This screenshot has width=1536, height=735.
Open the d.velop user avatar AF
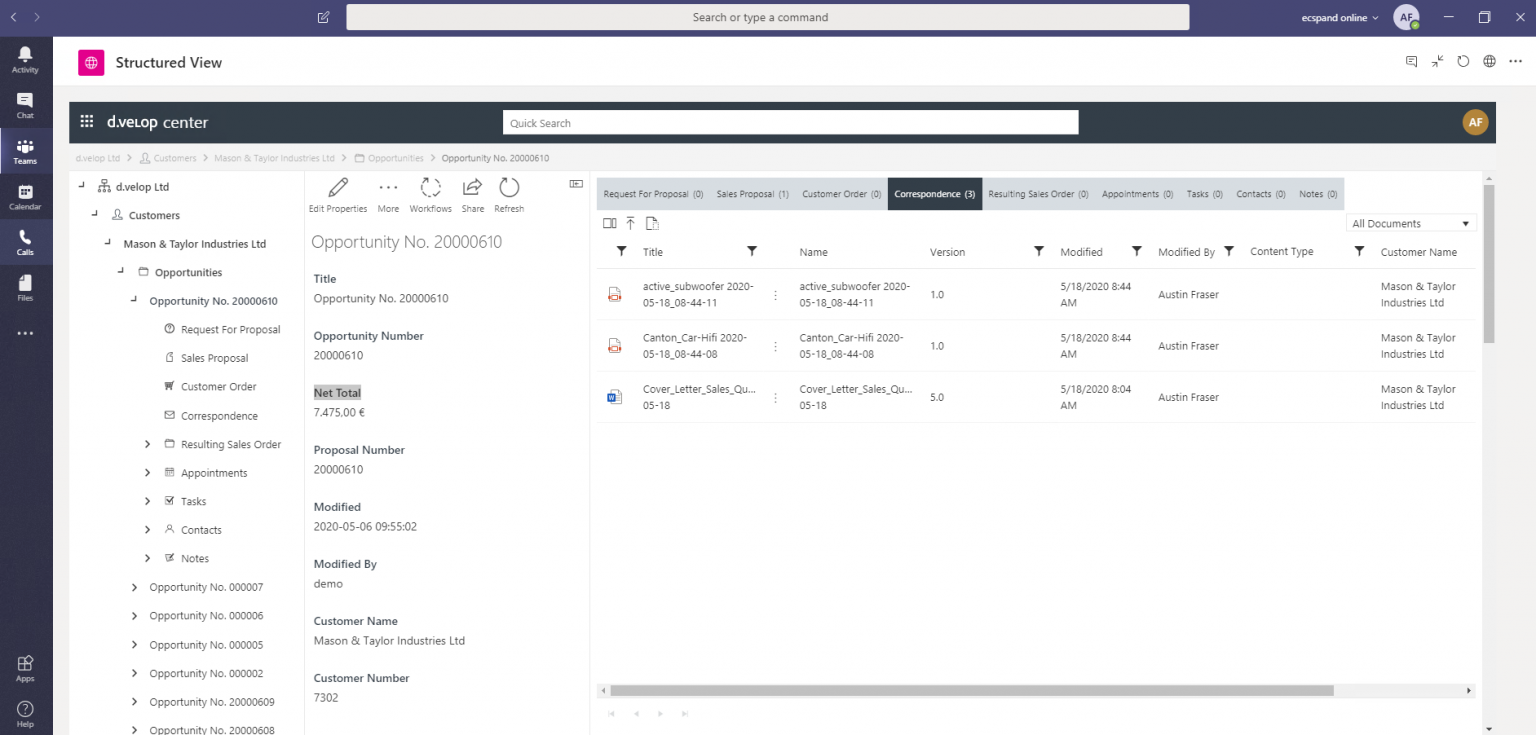click(1475, 122)
